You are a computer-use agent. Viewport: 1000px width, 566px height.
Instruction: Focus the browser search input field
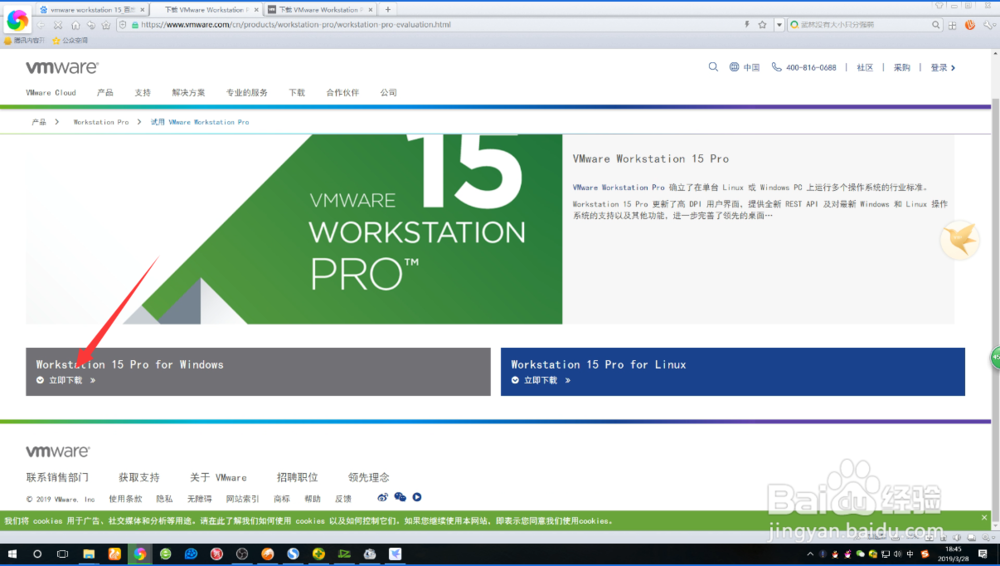coord(864,25)
